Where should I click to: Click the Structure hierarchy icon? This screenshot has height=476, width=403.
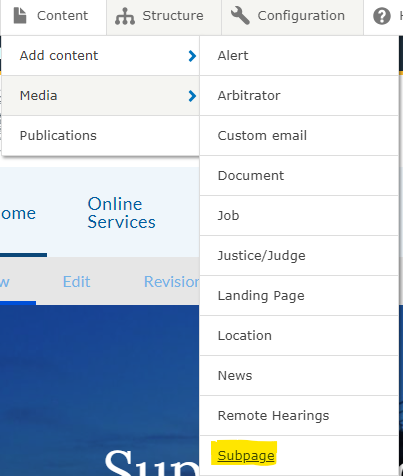click(125, 16)
